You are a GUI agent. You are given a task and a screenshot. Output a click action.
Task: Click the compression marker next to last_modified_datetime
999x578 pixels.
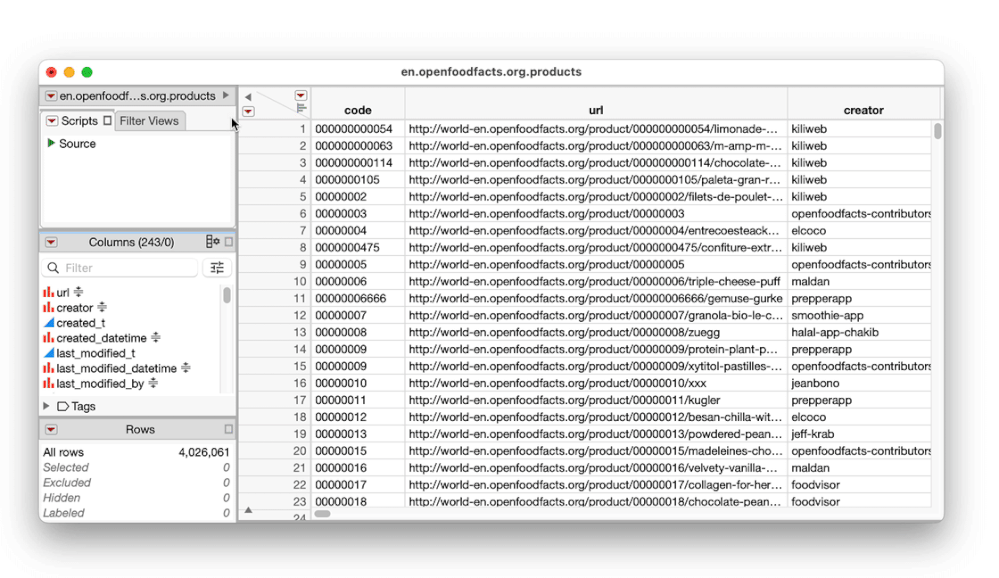pyautogui.click(x=185, y=368)
